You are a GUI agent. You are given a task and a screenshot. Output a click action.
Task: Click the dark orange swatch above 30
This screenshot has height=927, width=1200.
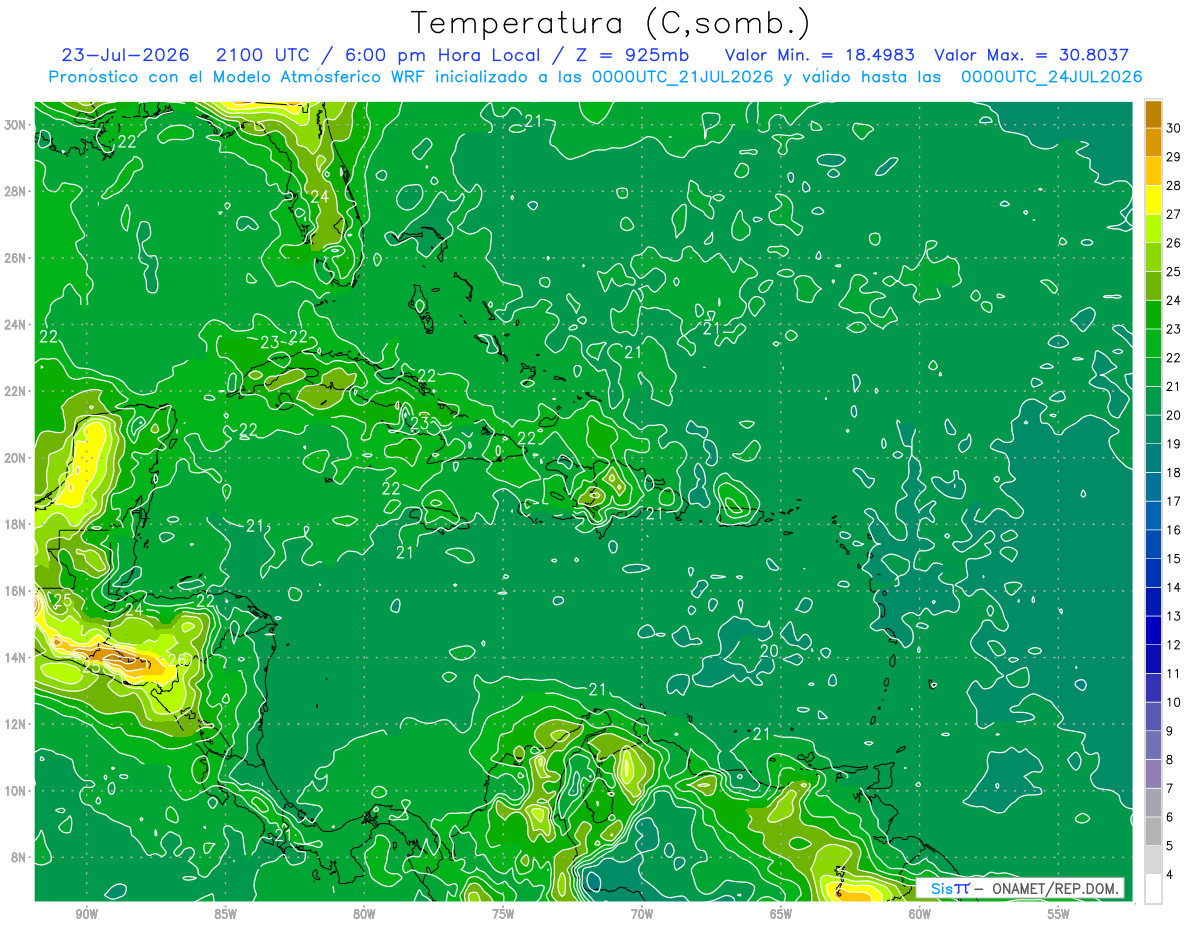pyautogui.click(x=1153, y=114)
